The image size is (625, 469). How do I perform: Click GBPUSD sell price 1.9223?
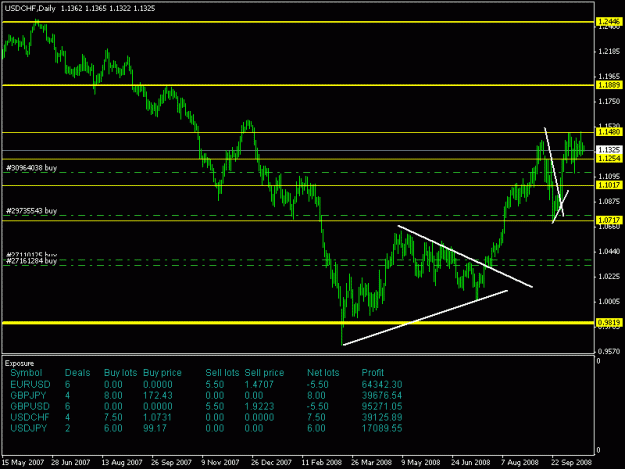259,406
